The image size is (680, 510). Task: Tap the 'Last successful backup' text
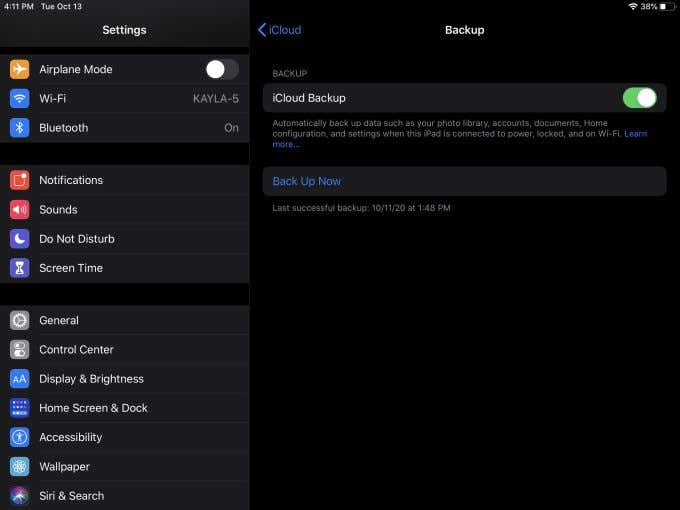coord(361,208)
